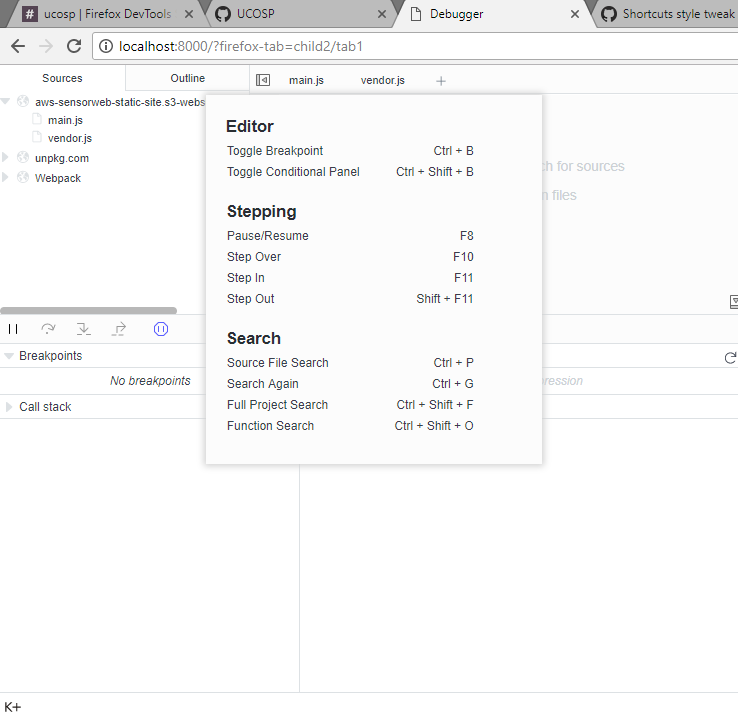Screen dimensions: 738x712
Task: Click the Step Out shortcut row in the modal
Action: [350, 299]
